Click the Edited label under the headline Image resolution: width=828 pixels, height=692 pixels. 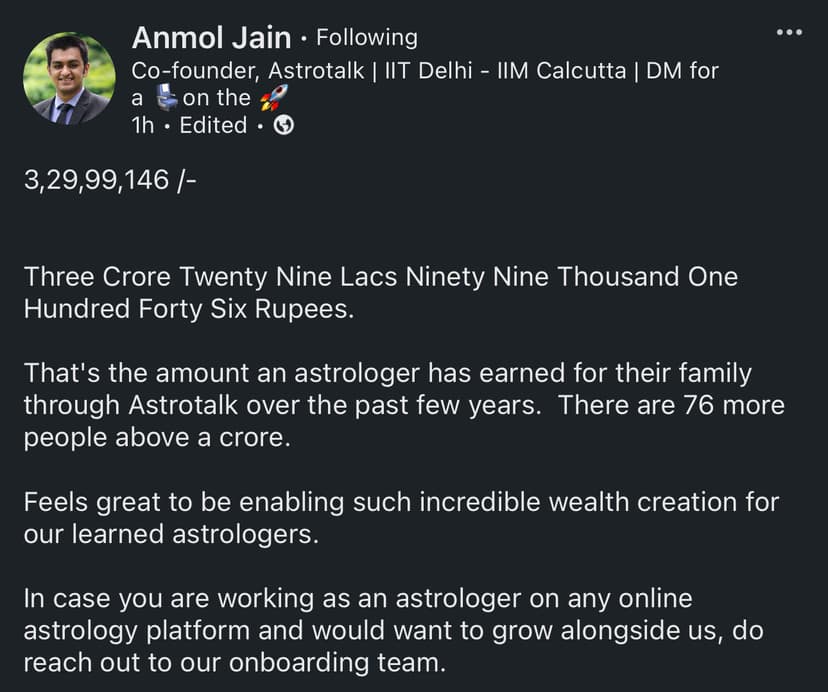[x=213, y=126]
